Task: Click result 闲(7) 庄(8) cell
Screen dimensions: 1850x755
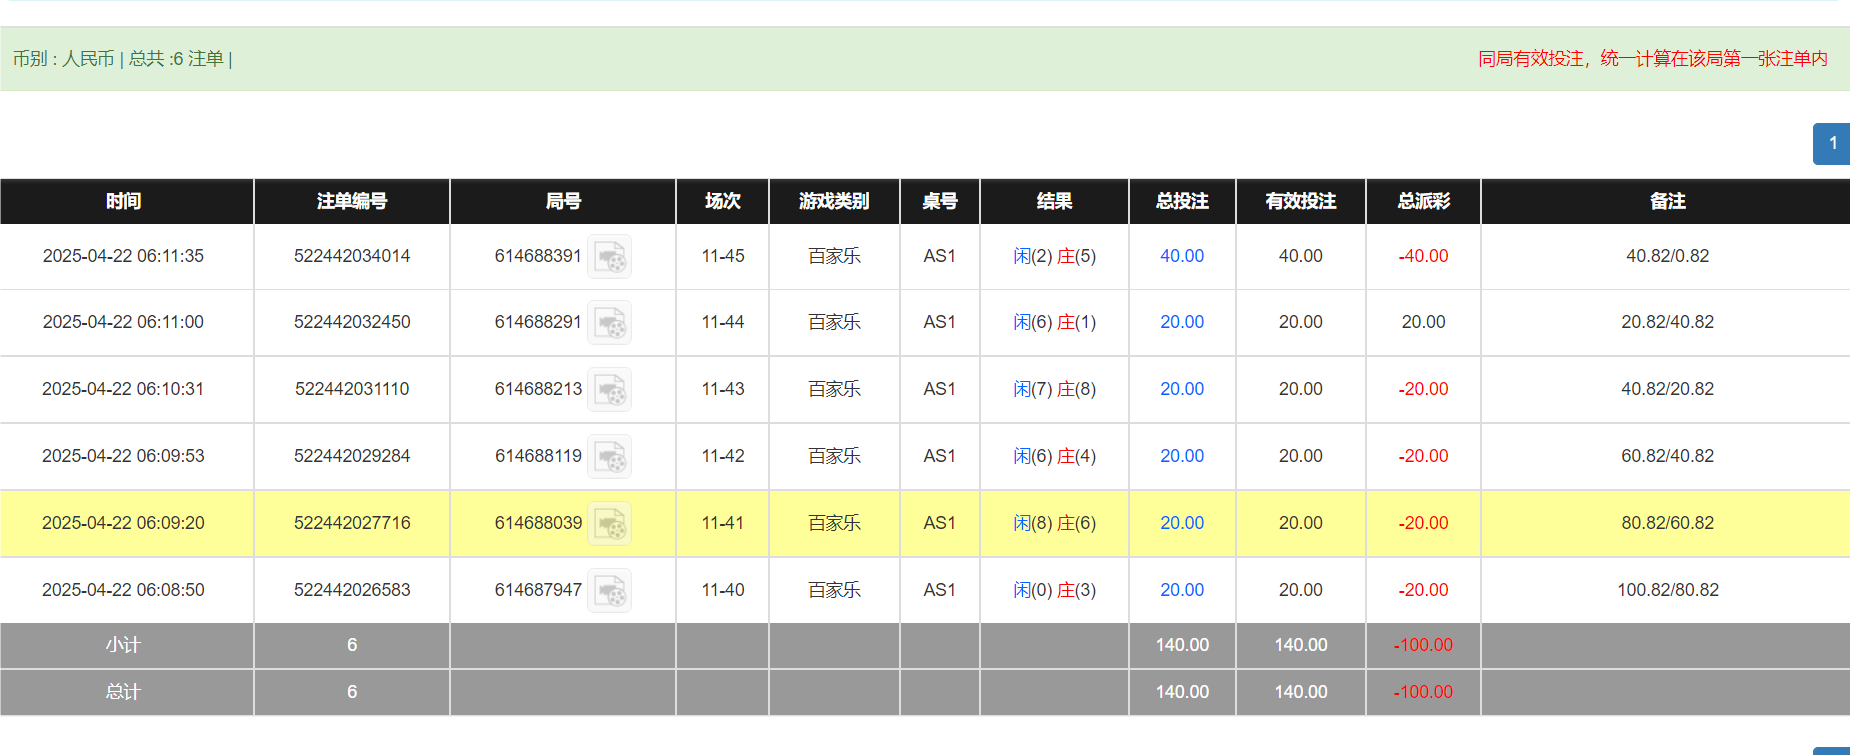Action: tap(1054, 389)
